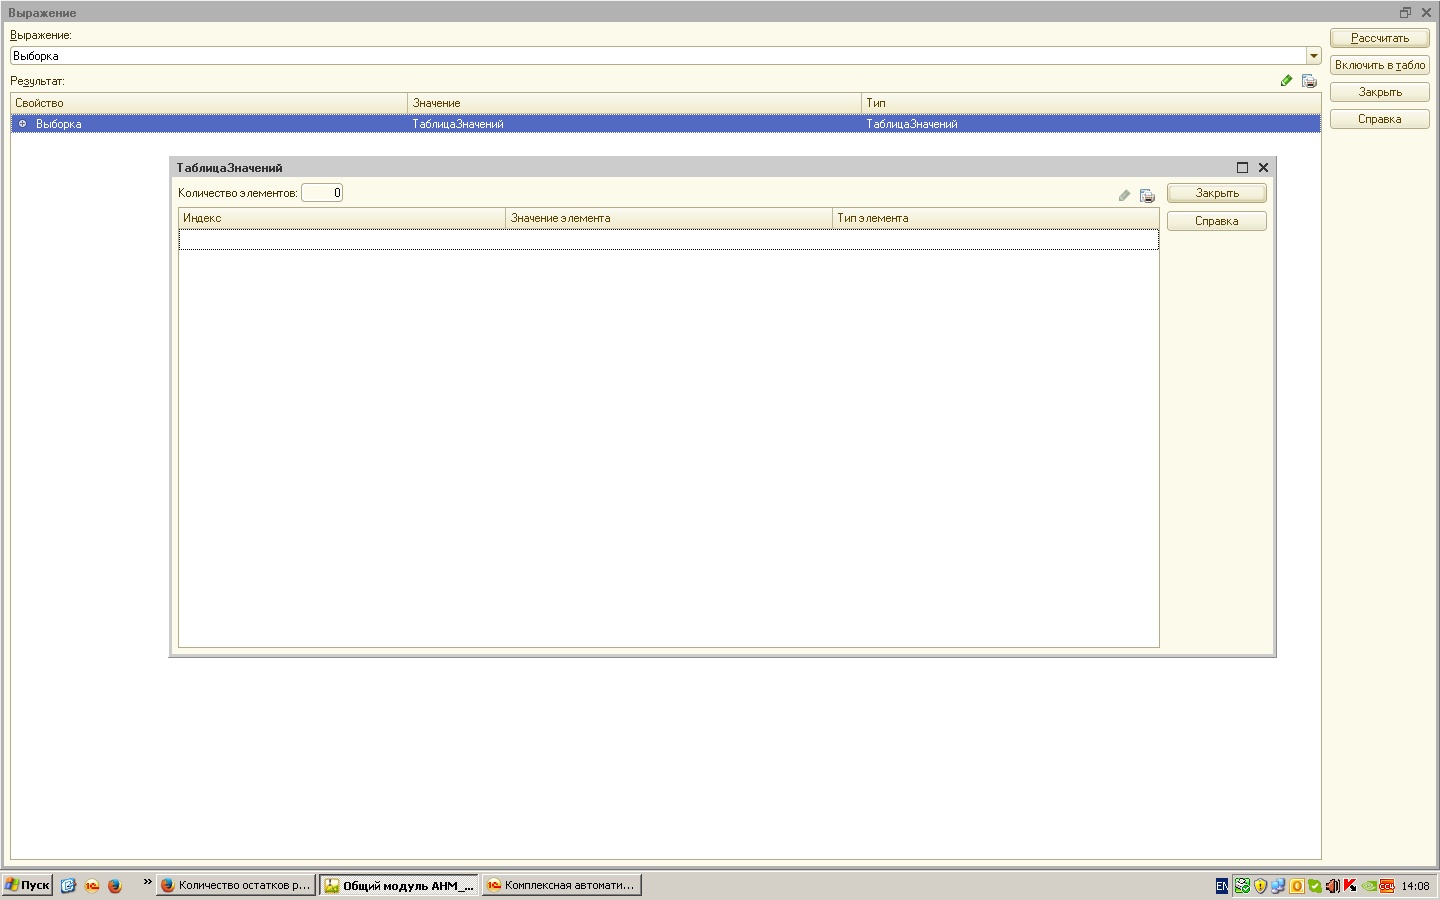Click the print icon above the main results table

1309,81
